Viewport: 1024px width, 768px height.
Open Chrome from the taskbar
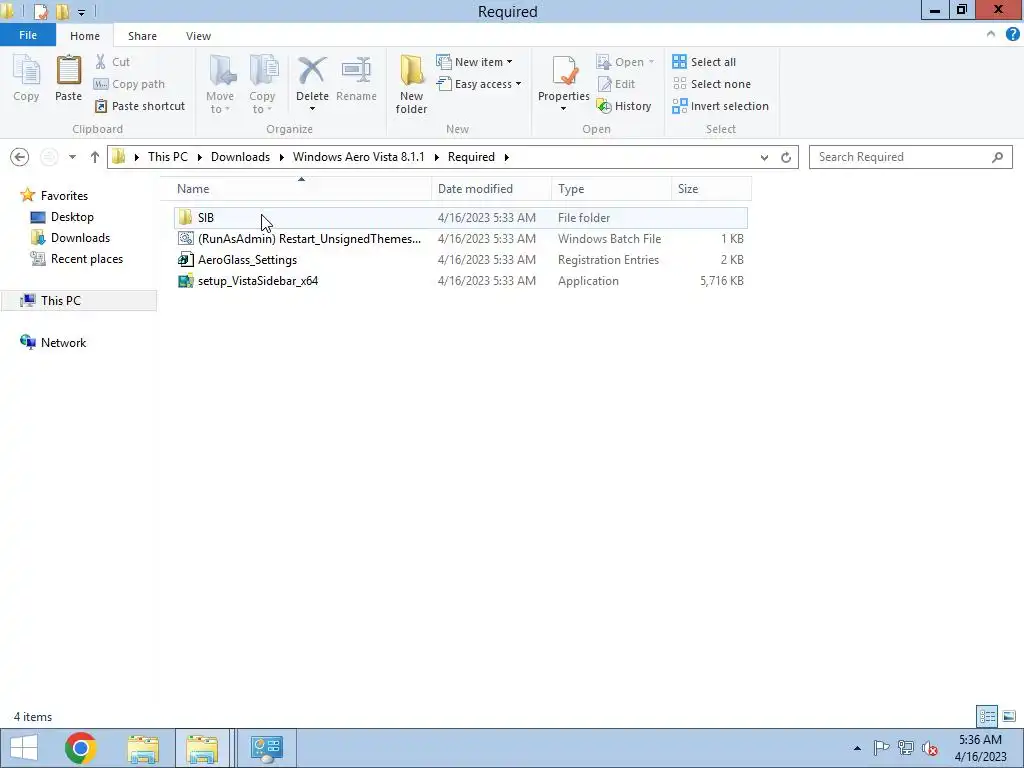[81, 748]
